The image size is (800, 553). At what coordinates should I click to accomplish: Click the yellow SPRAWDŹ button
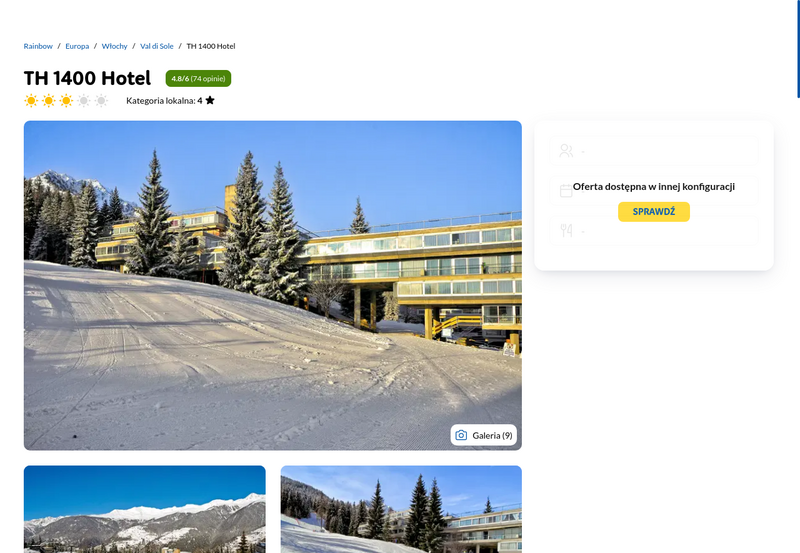654,212
